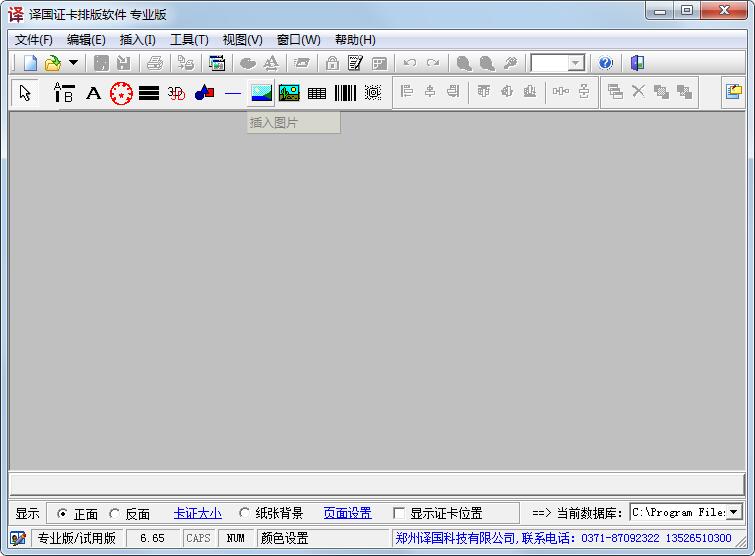The height and width of the screenshot is (556, 755).
Task: Click the Insert Picture icon
Action: [x=261, y=93]
